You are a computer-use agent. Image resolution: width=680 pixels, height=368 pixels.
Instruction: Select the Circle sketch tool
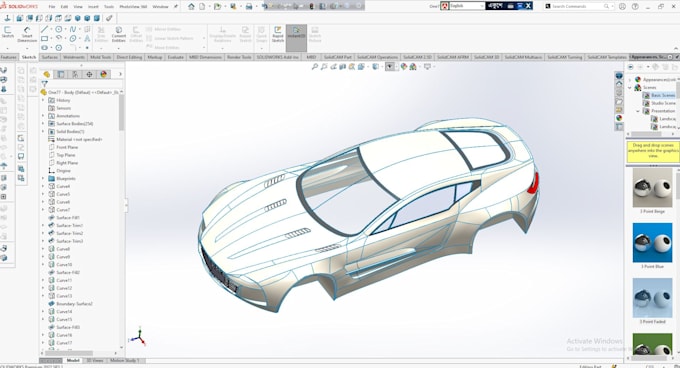[x=58, y=29]
